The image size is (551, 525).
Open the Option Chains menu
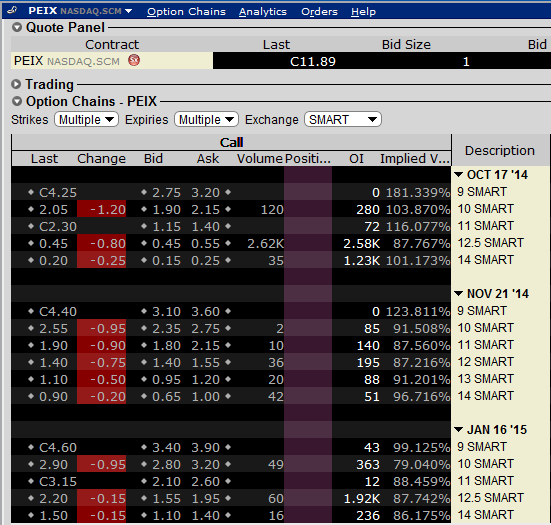pyautogui.click(x=186, y=12)
